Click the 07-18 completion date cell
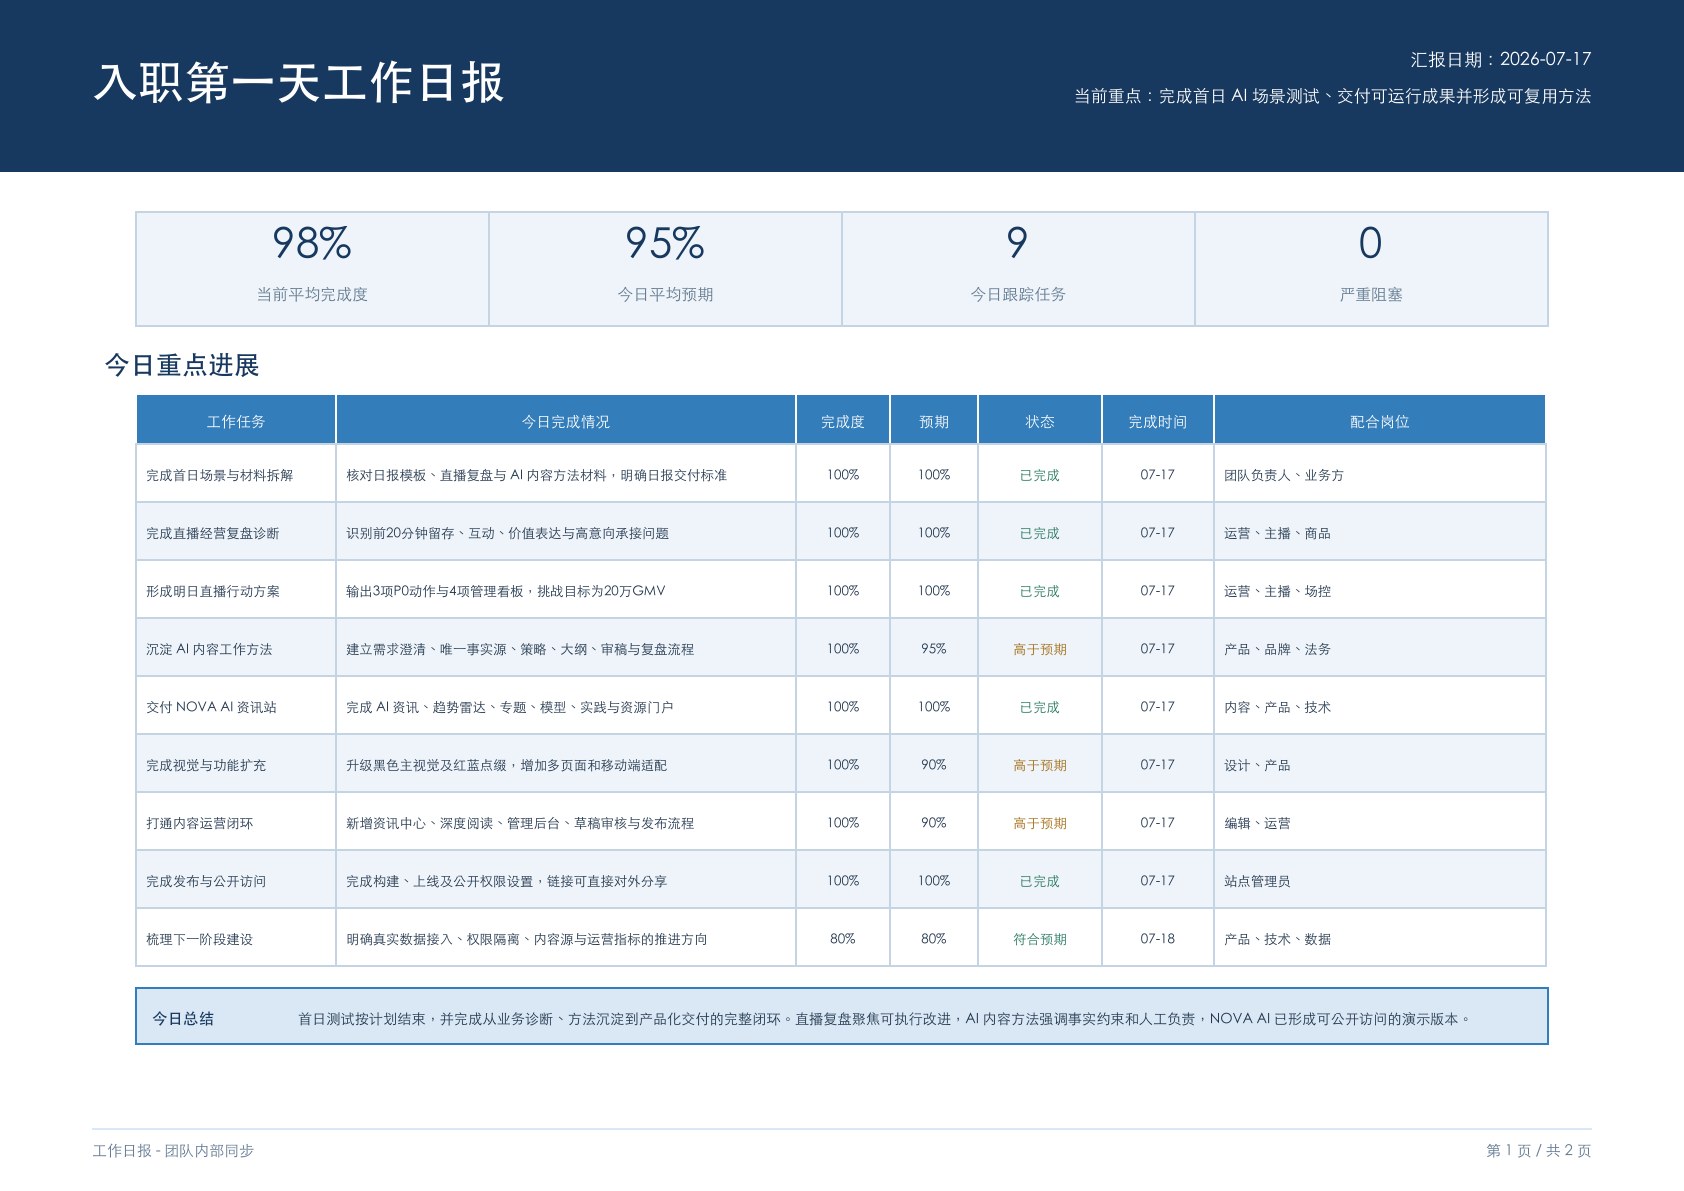Screen dimensions: 1684x1191 pyautogui.click(x=1158, y=938)
